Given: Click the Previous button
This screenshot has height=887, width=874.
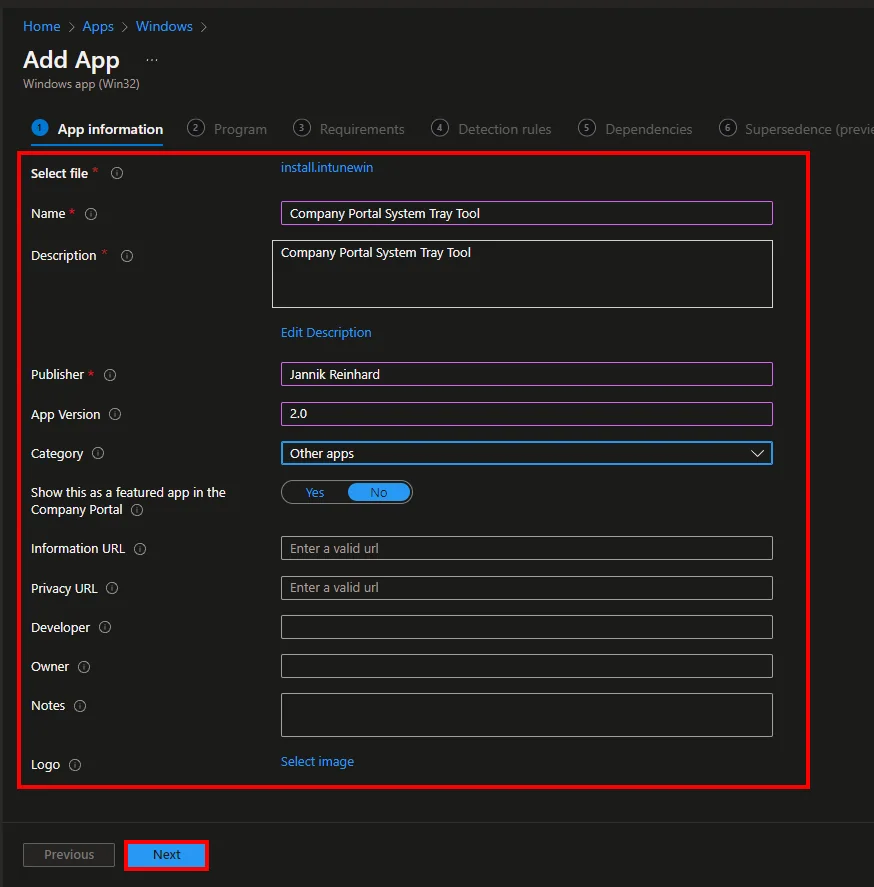Looking at the screenshot, I should click(x=69, y=855).
